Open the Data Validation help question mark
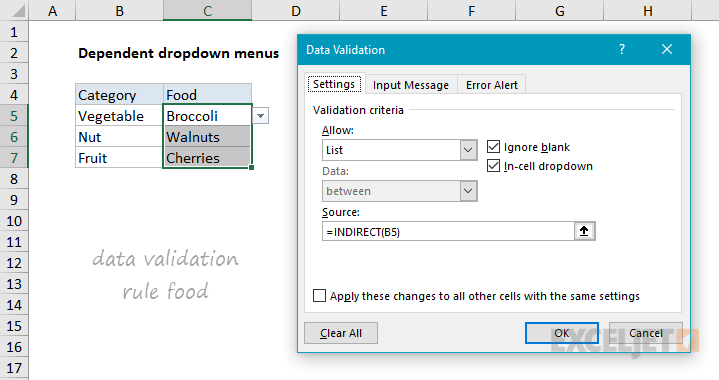 coord(622,50)
